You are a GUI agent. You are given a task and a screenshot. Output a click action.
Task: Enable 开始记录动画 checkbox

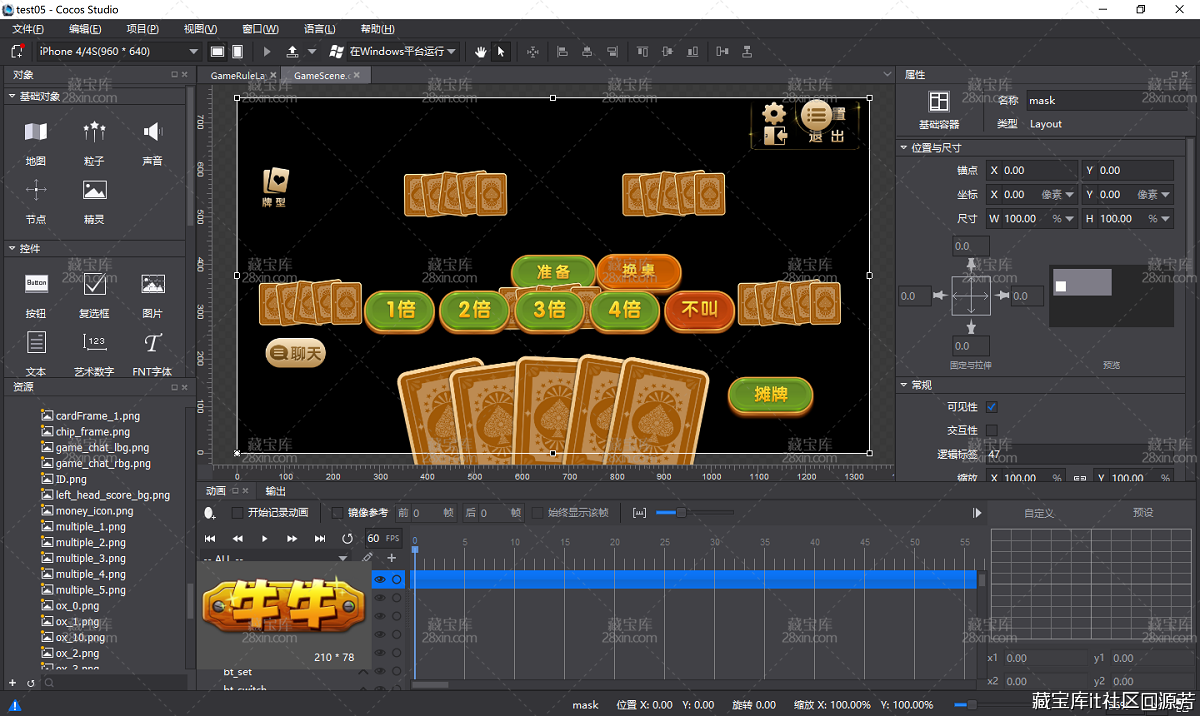pyautogui.click(x=237, y=513)
